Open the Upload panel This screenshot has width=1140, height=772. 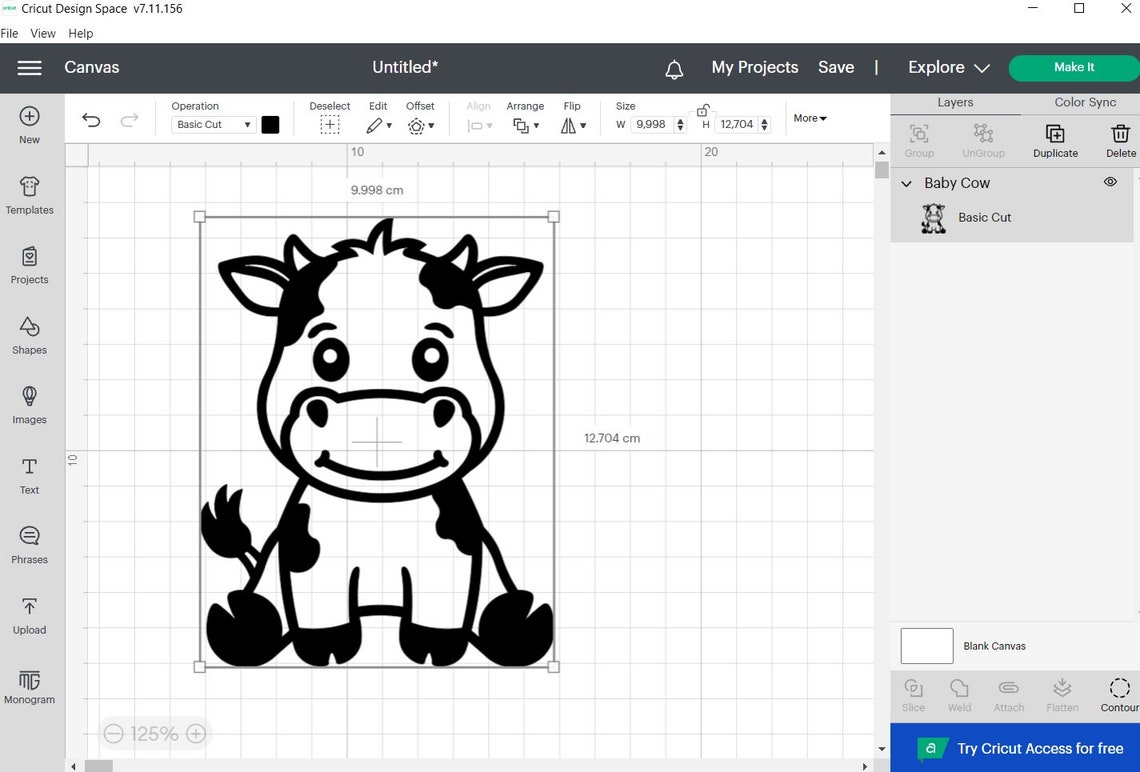(29, 616)
